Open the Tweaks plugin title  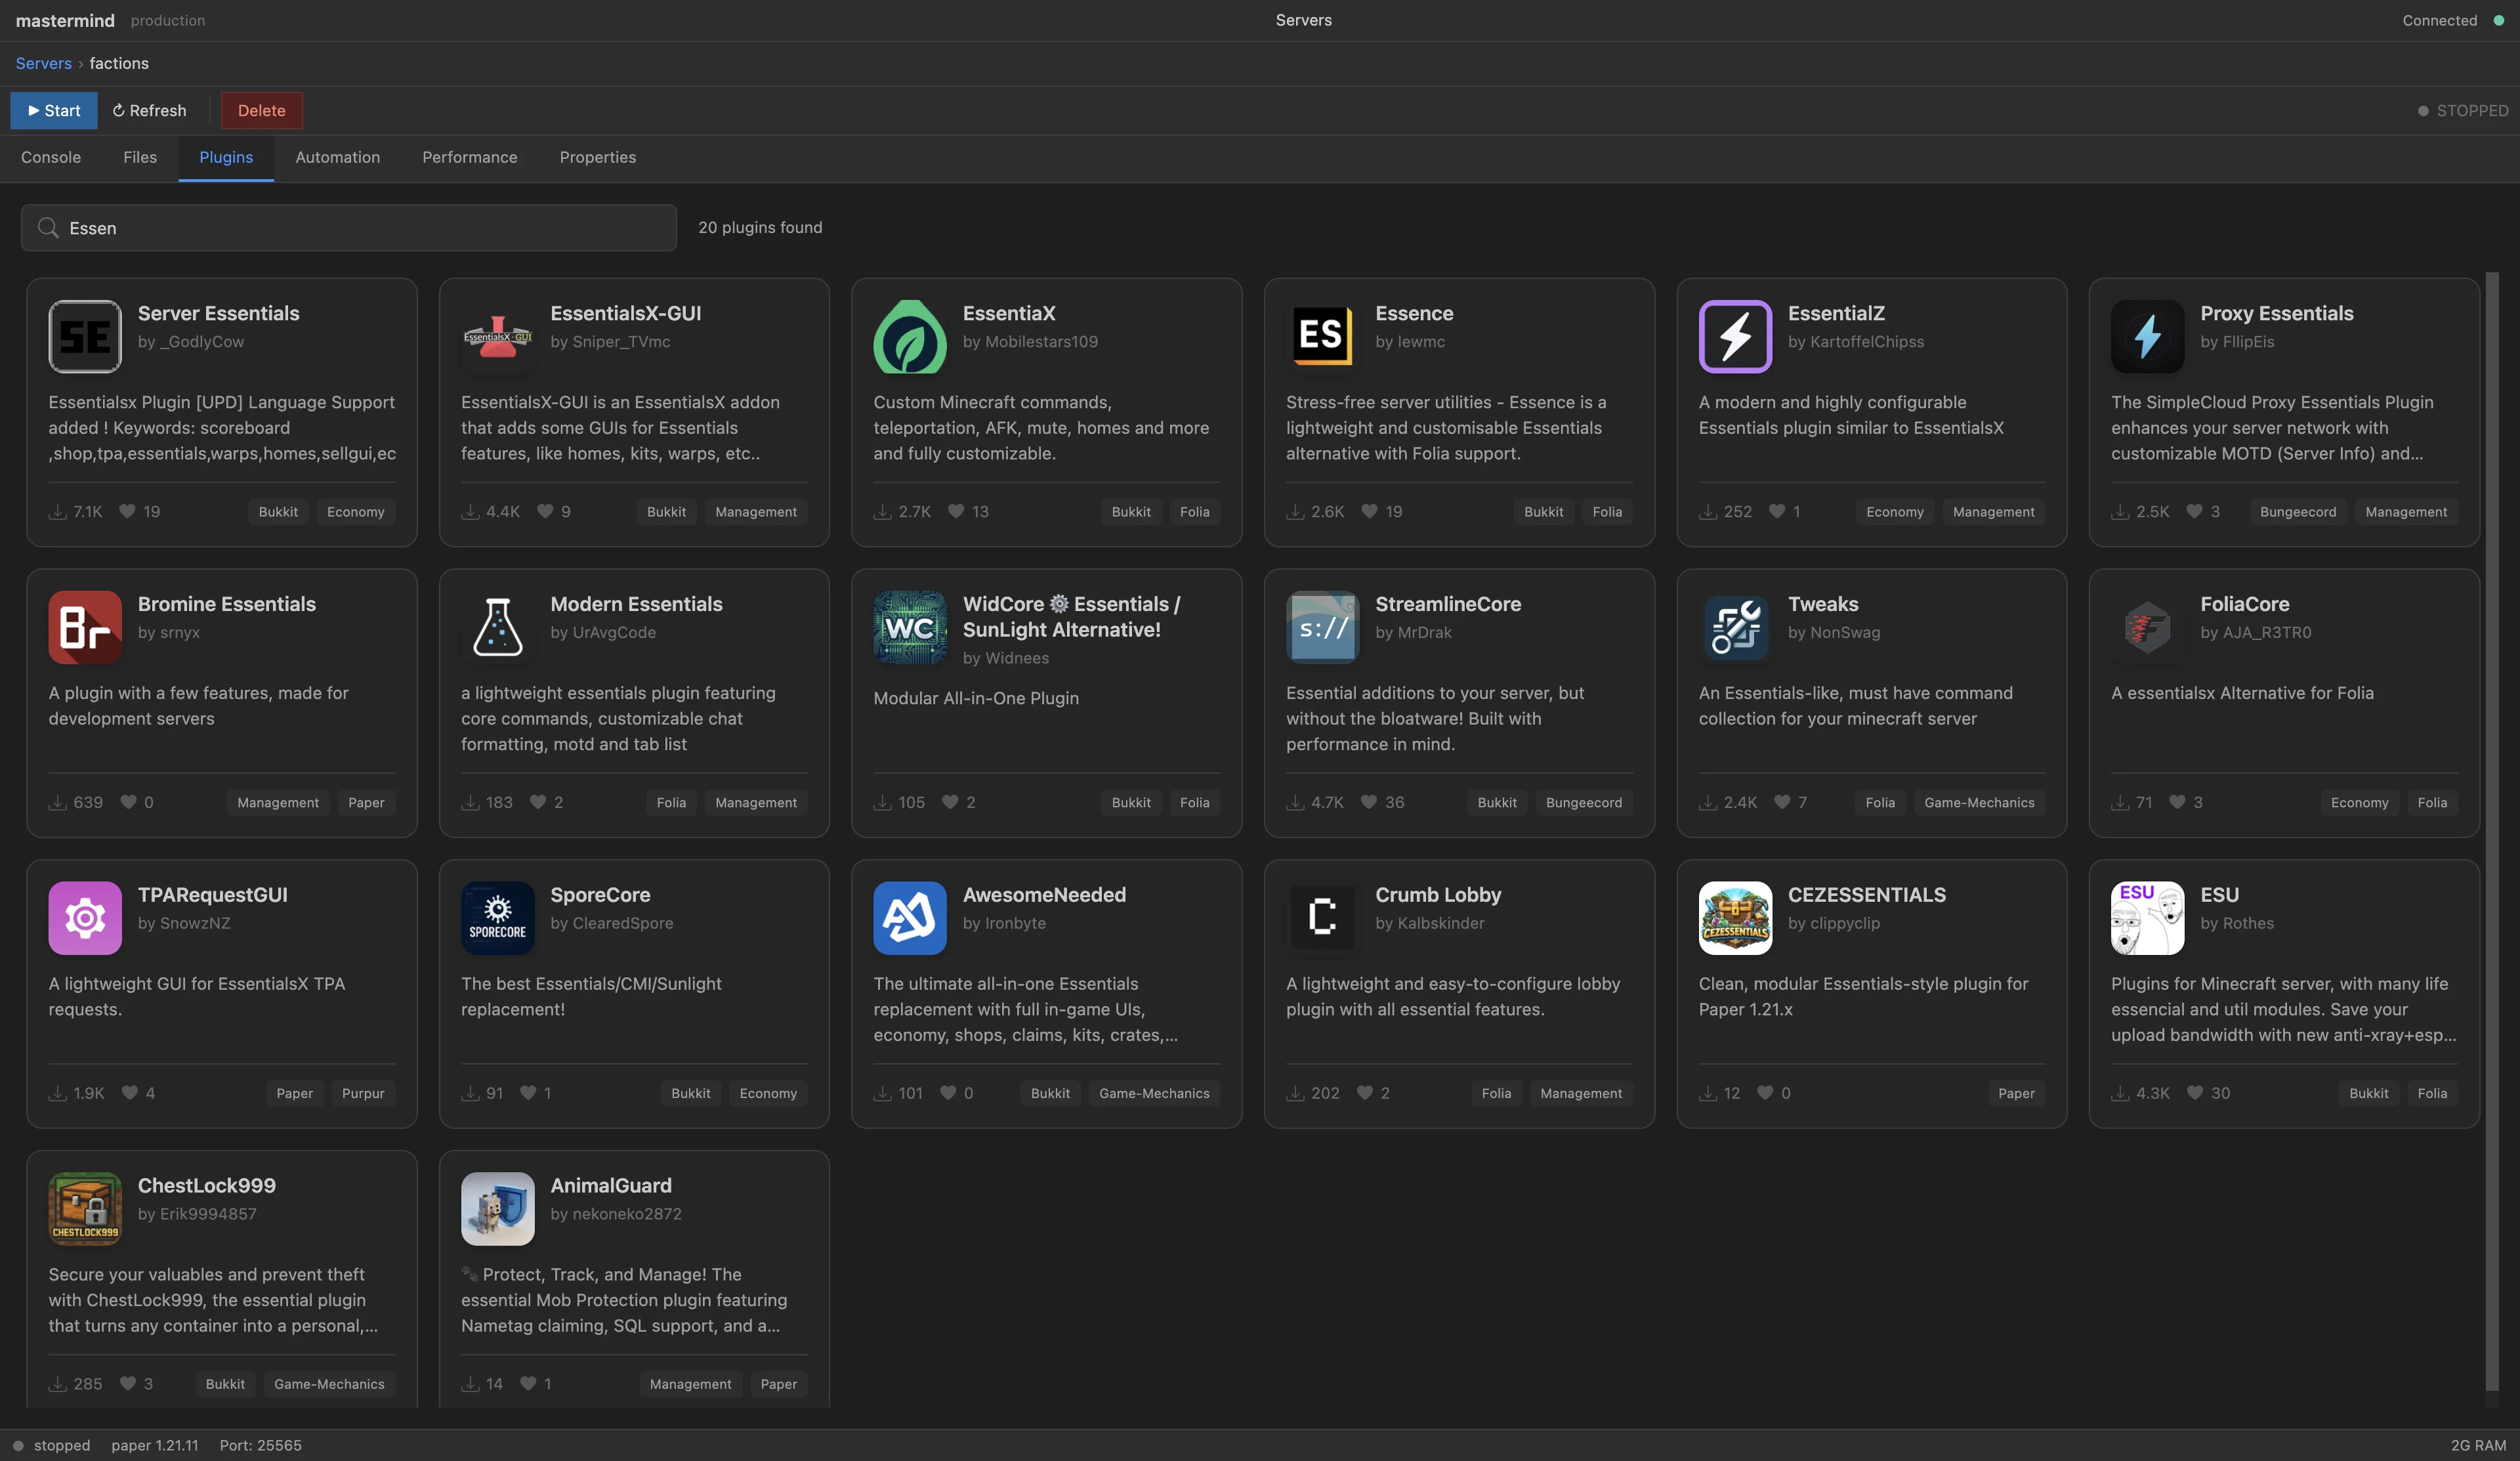click(x=1822, y=604)
